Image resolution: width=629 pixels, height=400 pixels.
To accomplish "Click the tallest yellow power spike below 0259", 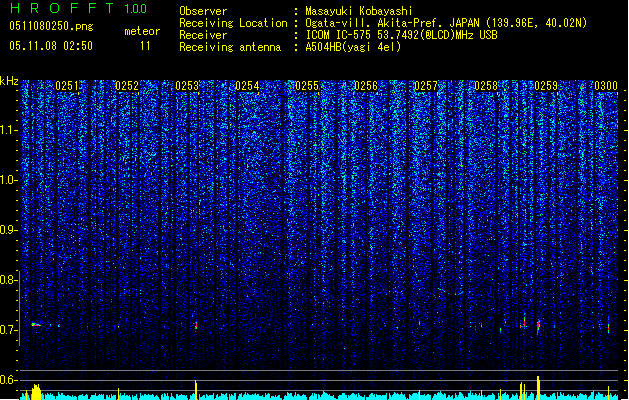I will pyautogui.click(x=538, y=388).
